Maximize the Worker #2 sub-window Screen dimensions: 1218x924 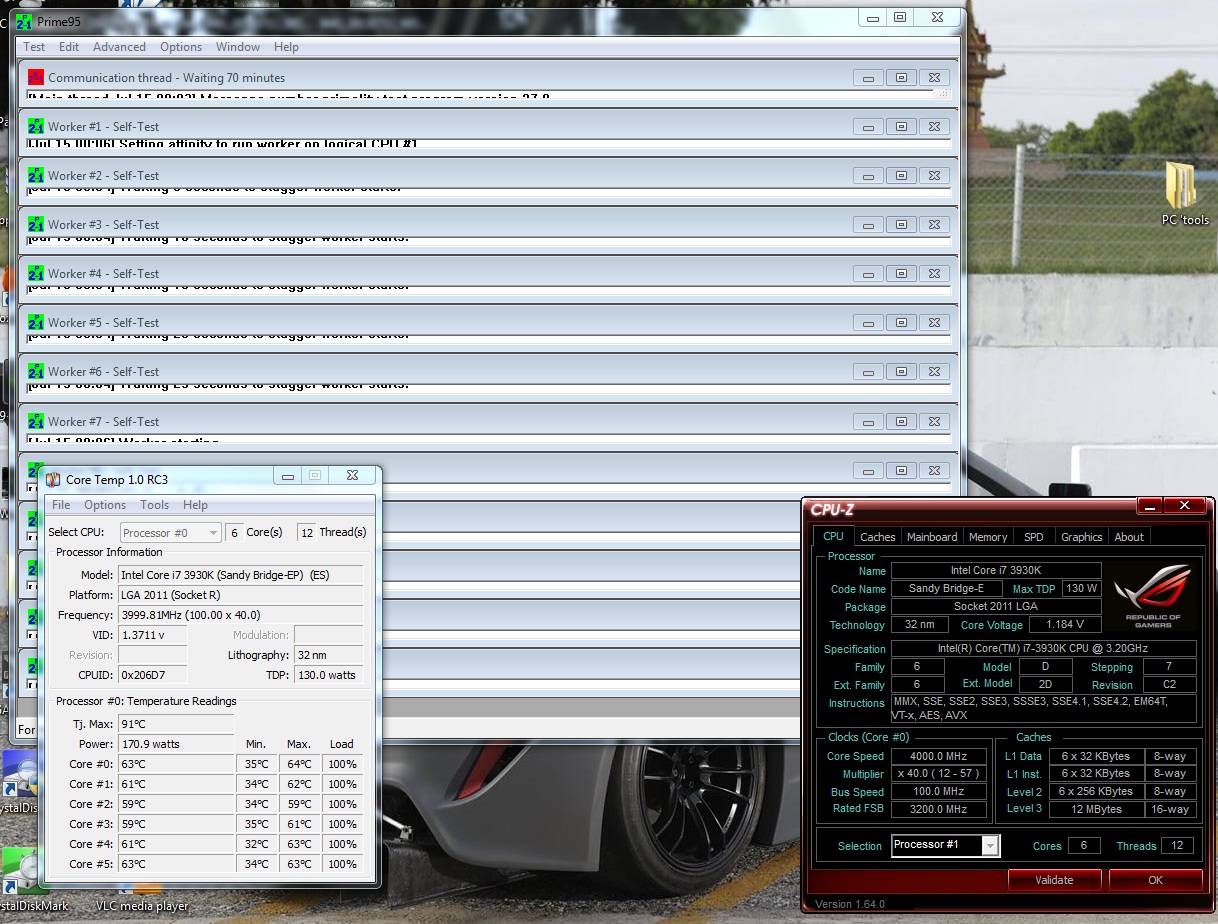click(901, 176)
